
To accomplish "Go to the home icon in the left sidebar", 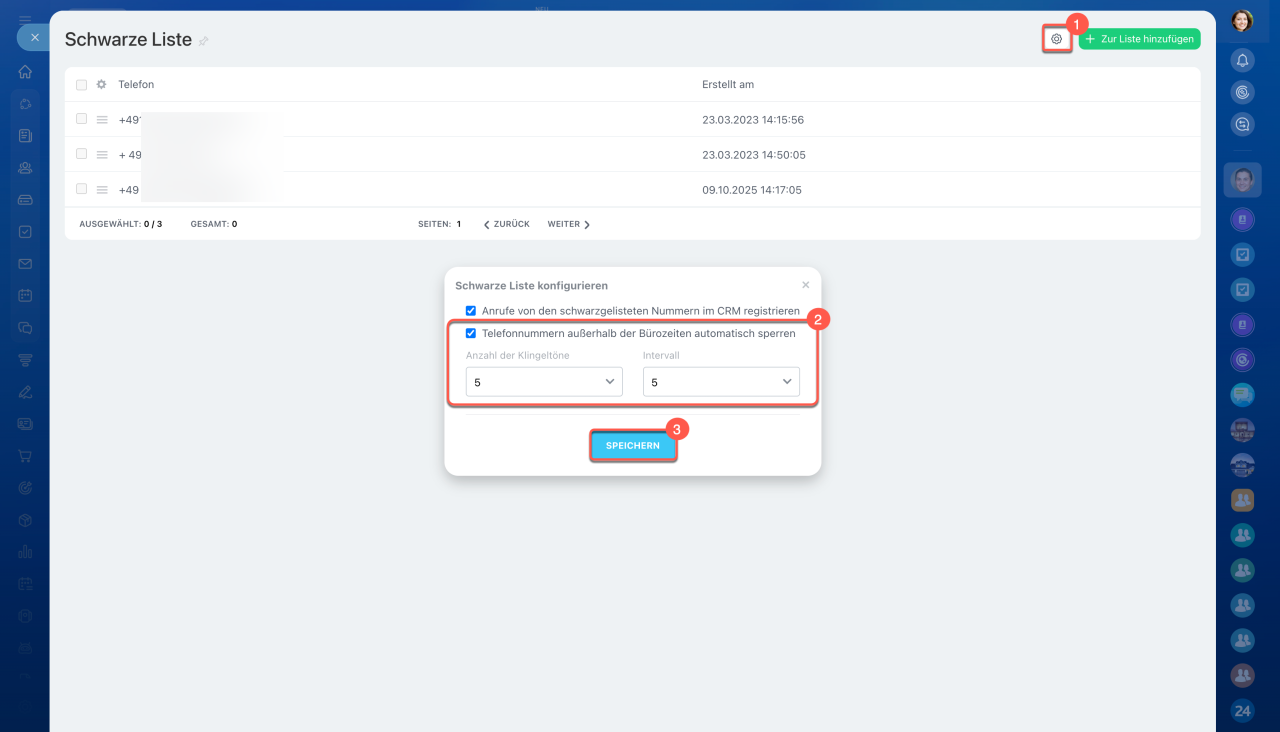I will tap(25, 72).
